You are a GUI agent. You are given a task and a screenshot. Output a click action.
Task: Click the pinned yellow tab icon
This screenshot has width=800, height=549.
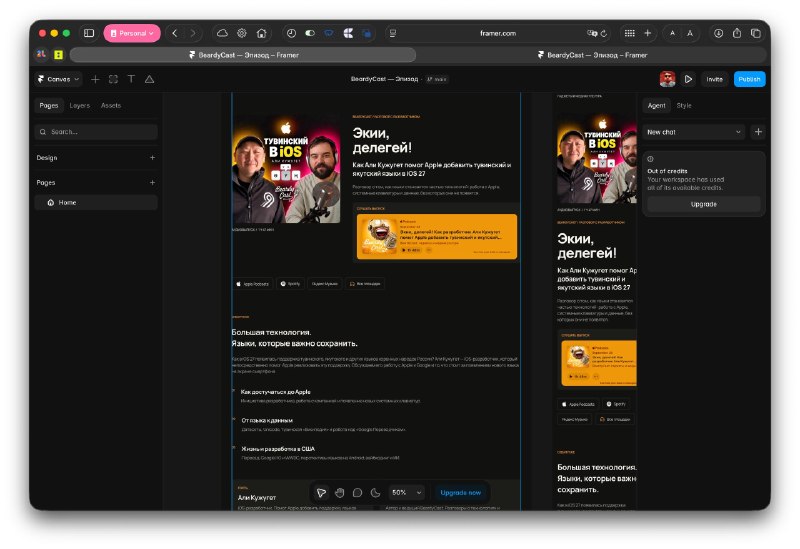coord(59,55)
